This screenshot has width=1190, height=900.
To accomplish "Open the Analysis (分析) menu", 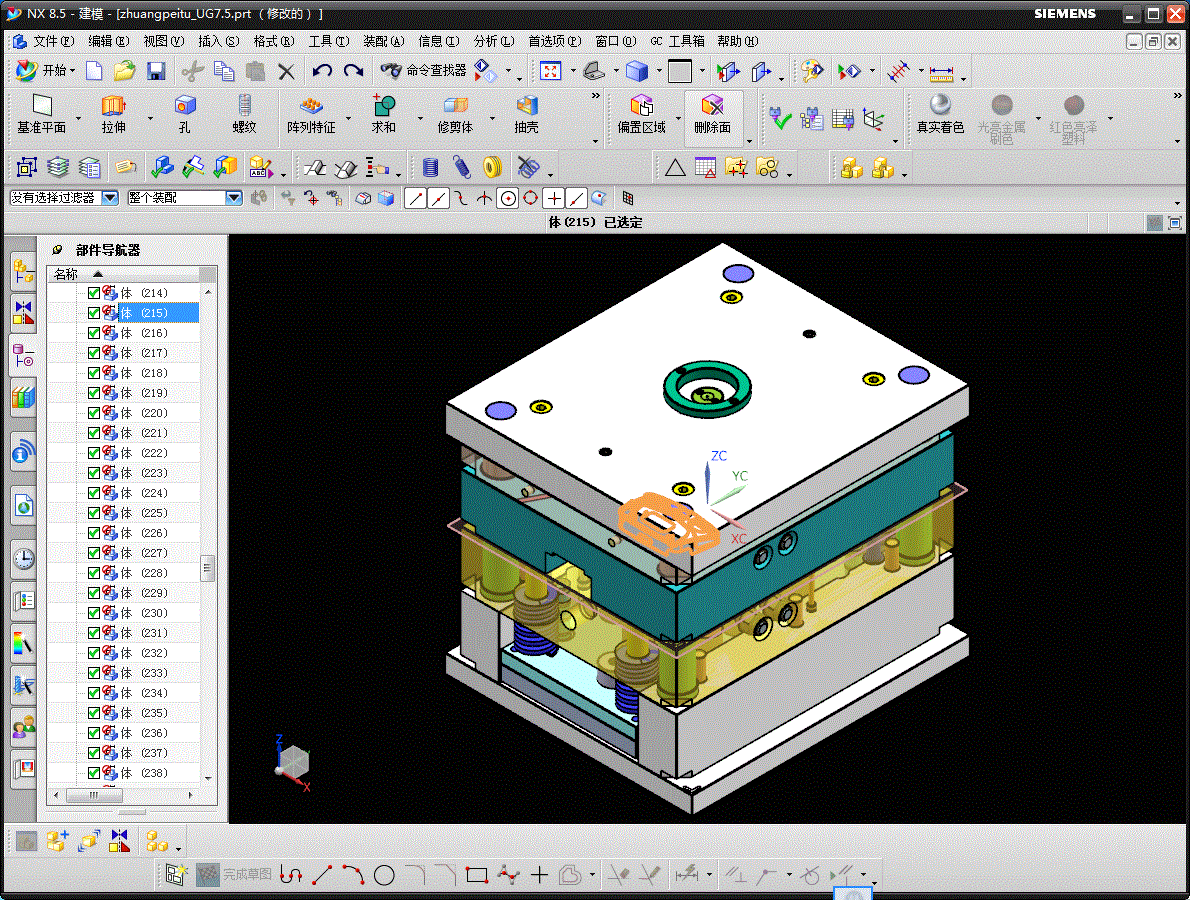I will [x=494, y=41].
